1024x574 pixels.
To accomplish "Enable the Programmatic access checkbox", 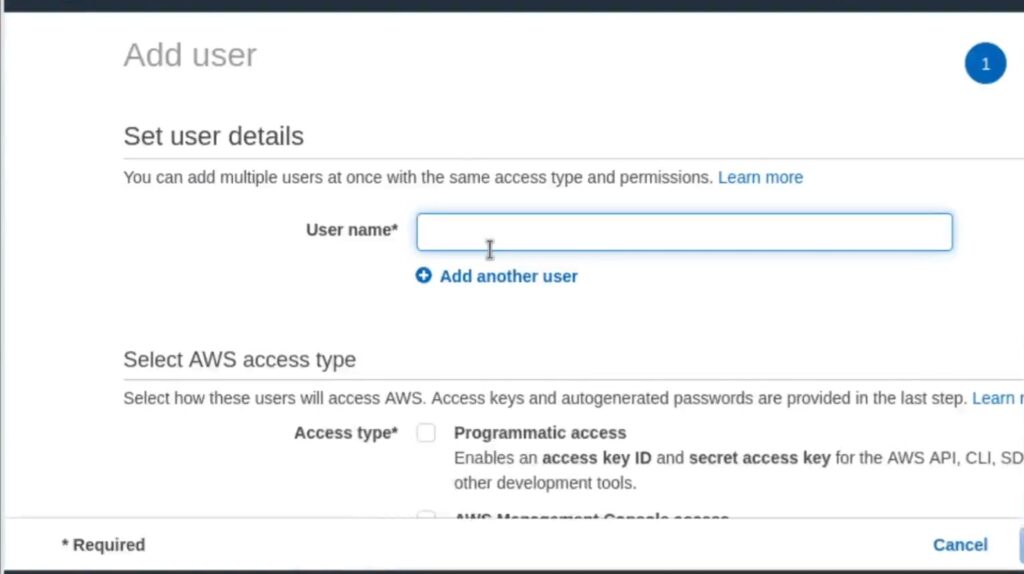I will pos(426,433).
